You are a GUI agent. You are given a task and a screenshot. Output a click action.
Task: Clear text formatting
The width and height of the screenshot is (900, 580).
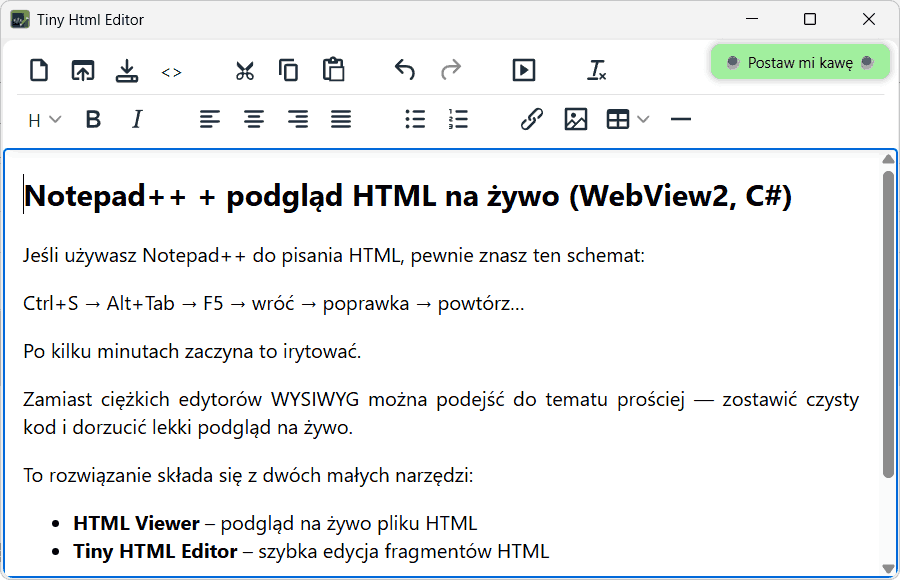pos(597,70)
